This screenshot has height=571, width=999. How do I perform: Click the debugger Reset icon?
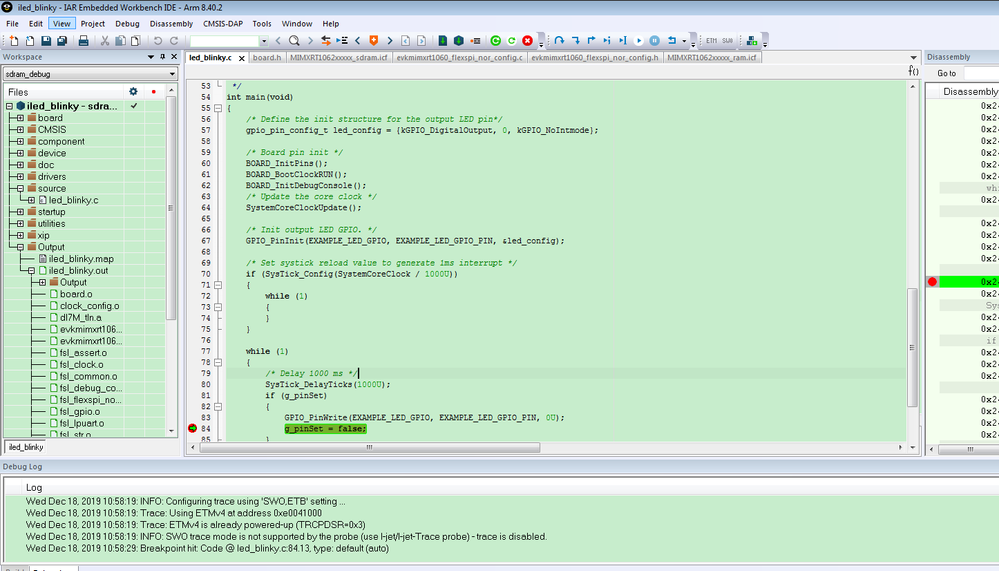pos(672,41)
